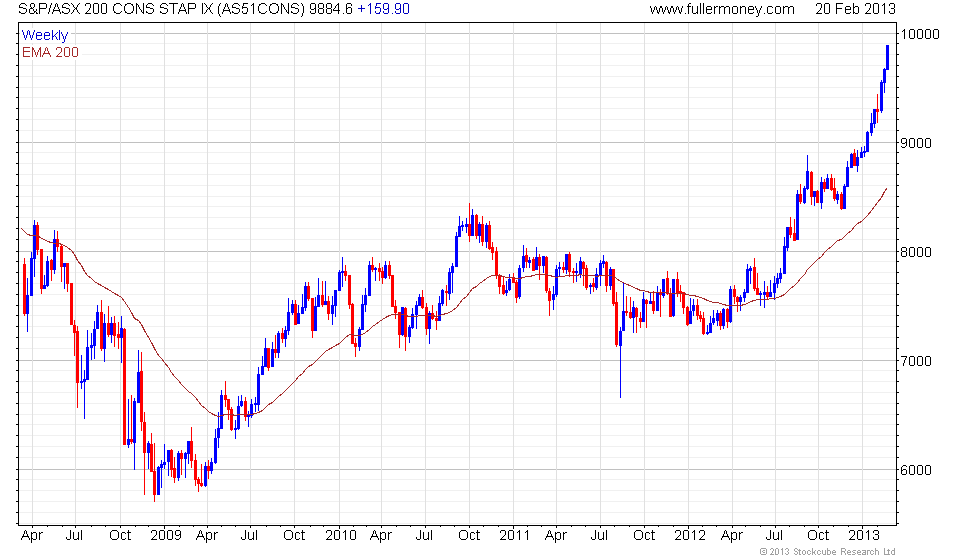This screenshot has height=560, width=980.
Task: Click the 9884.6 last price value
Action: [x=330, y=9]
